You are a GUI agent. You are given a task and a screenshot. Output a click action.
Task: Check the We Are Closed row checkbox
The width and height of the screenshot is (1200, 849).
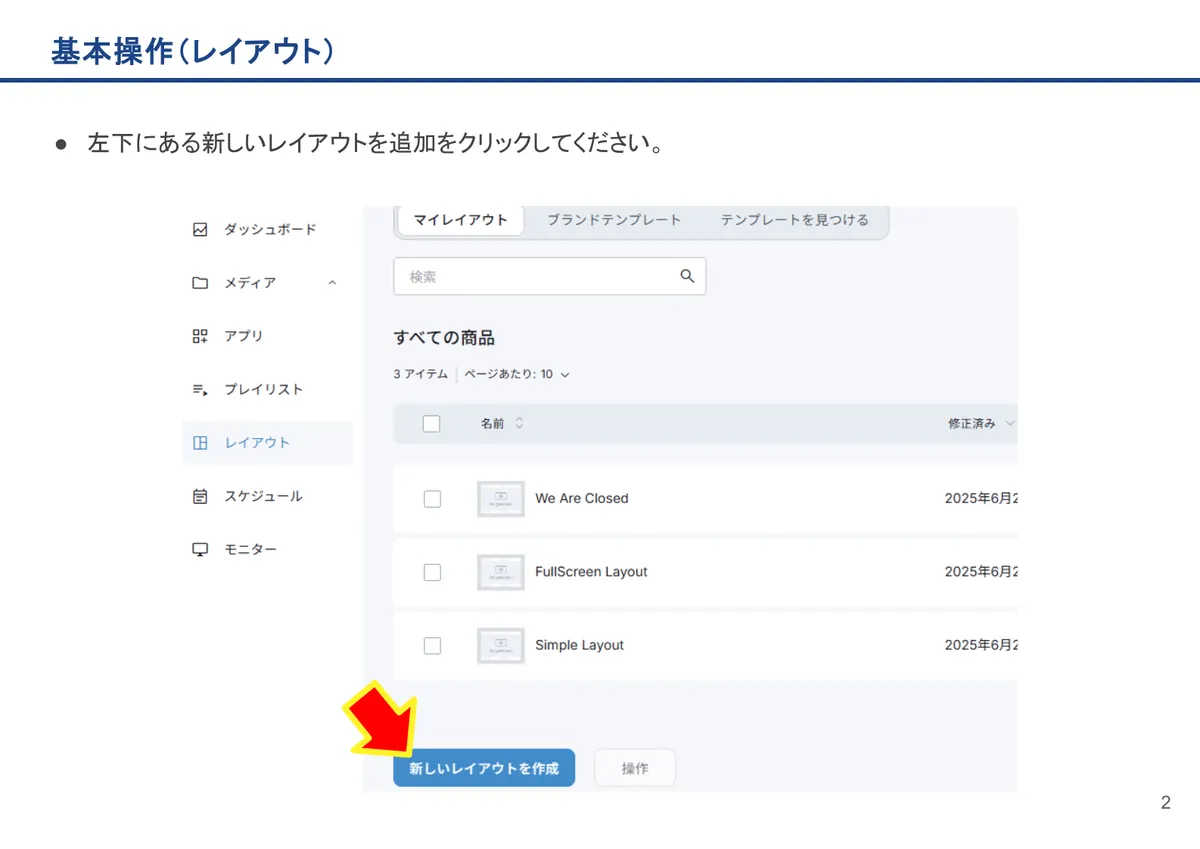point(432,499)
